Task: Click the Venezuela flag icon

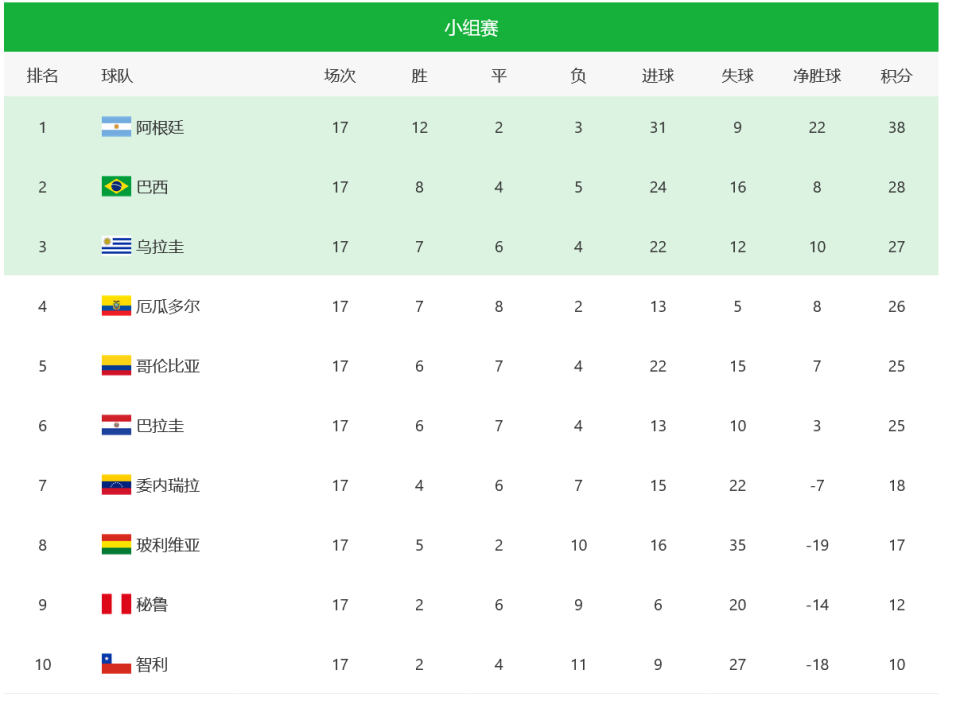Action: [x=116, y=485]
